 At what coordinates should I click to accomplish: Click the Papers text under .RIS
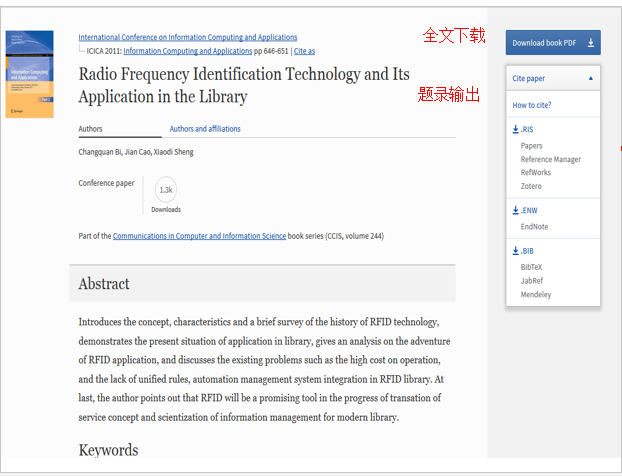pos(531,146)
